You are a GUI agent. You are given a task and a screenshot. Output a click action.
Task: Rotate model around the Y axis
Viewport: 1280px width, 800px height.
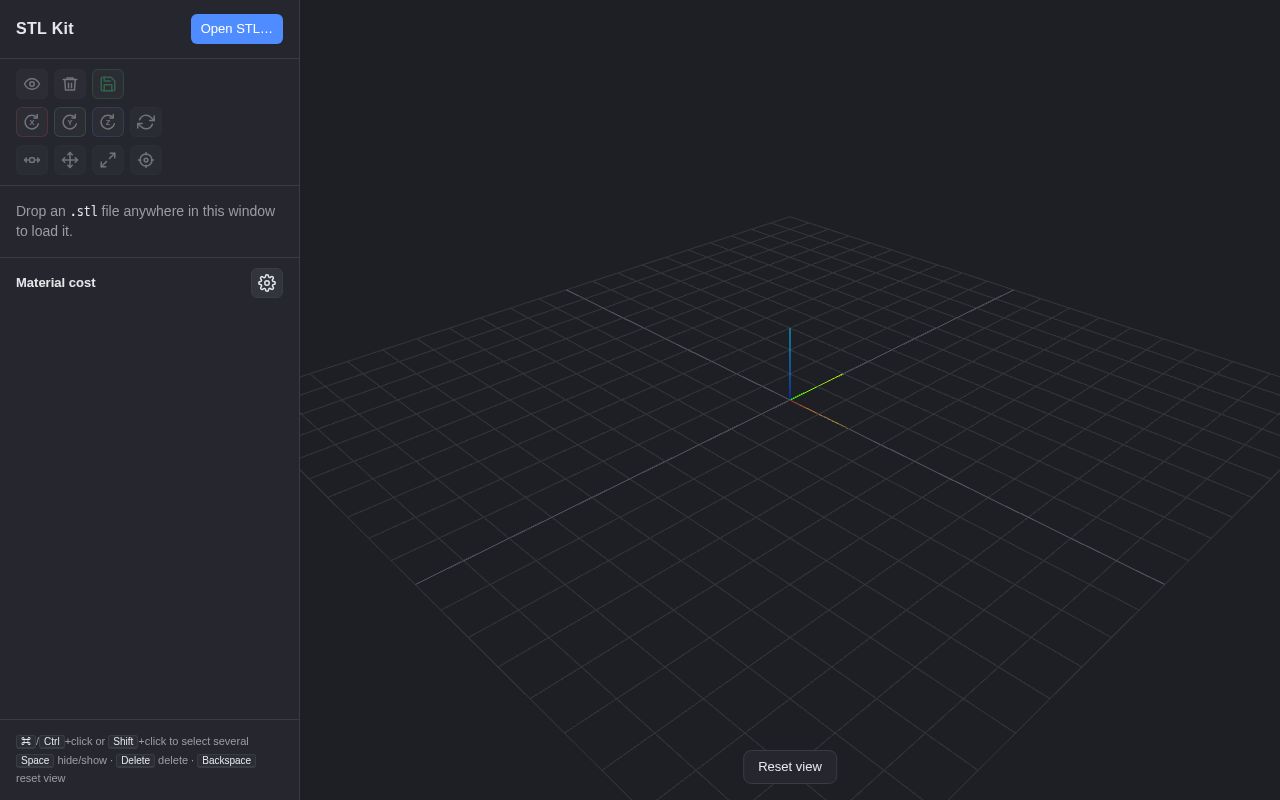[x=70, y=122]
